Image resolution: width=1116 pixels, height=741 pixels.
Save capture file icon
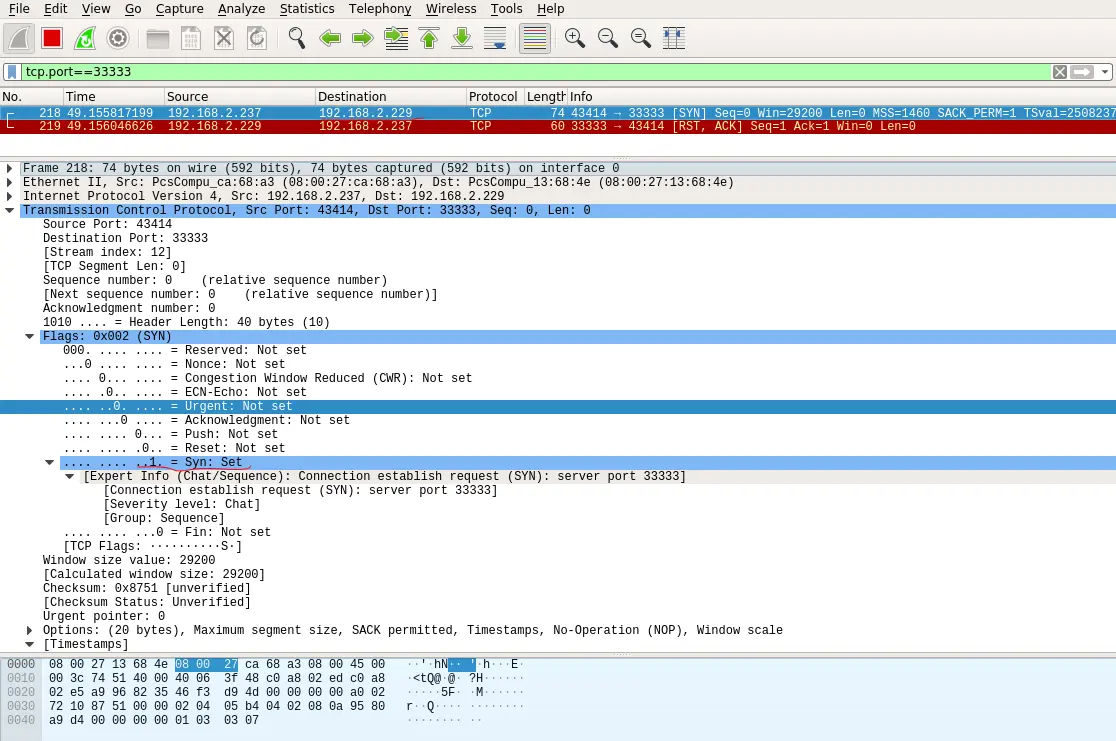coord(191,38)
